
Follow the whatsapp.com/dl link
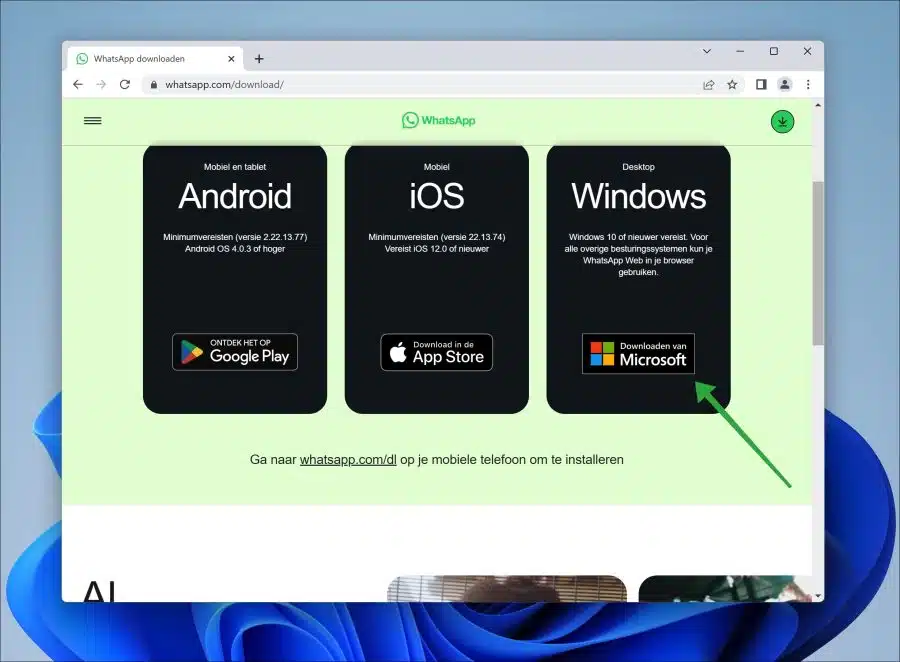348,459
